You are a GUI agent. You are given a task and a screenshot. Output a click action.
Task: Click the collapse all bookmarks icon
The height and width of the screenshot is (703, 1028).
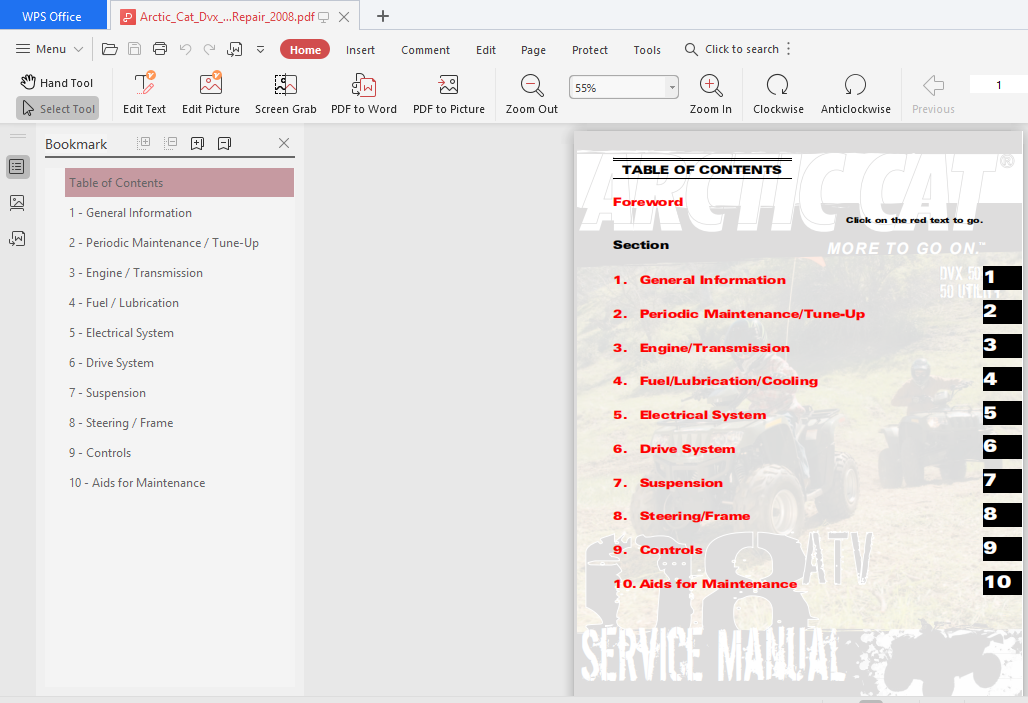tap(170, 143)
